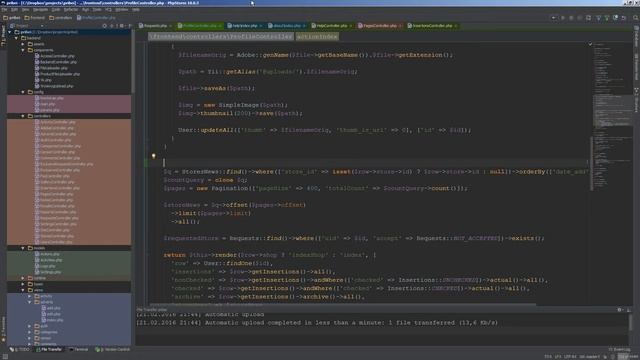Viewport: 640px width, 360px height.
Task: Open the File Transfer tool window tab
Action: click(x=49, y=349)
